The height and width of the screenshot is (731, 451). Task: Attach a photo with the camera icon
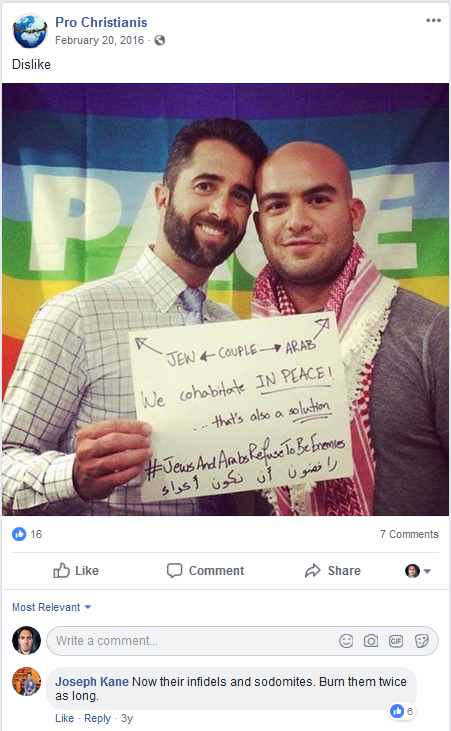tap(371, 641)
